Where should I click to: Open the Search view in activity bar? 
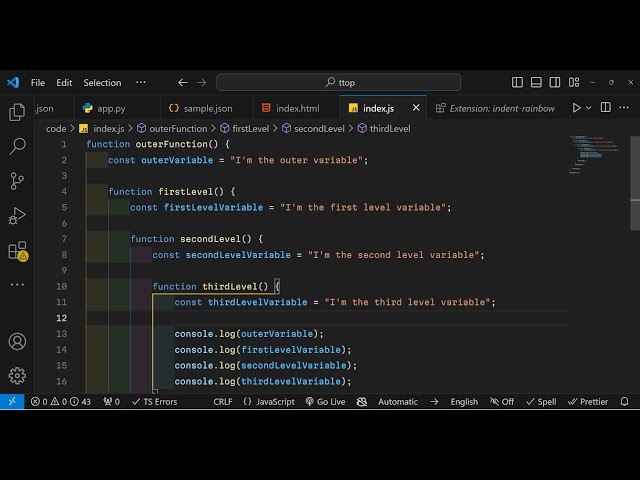[x=17, y=147]
